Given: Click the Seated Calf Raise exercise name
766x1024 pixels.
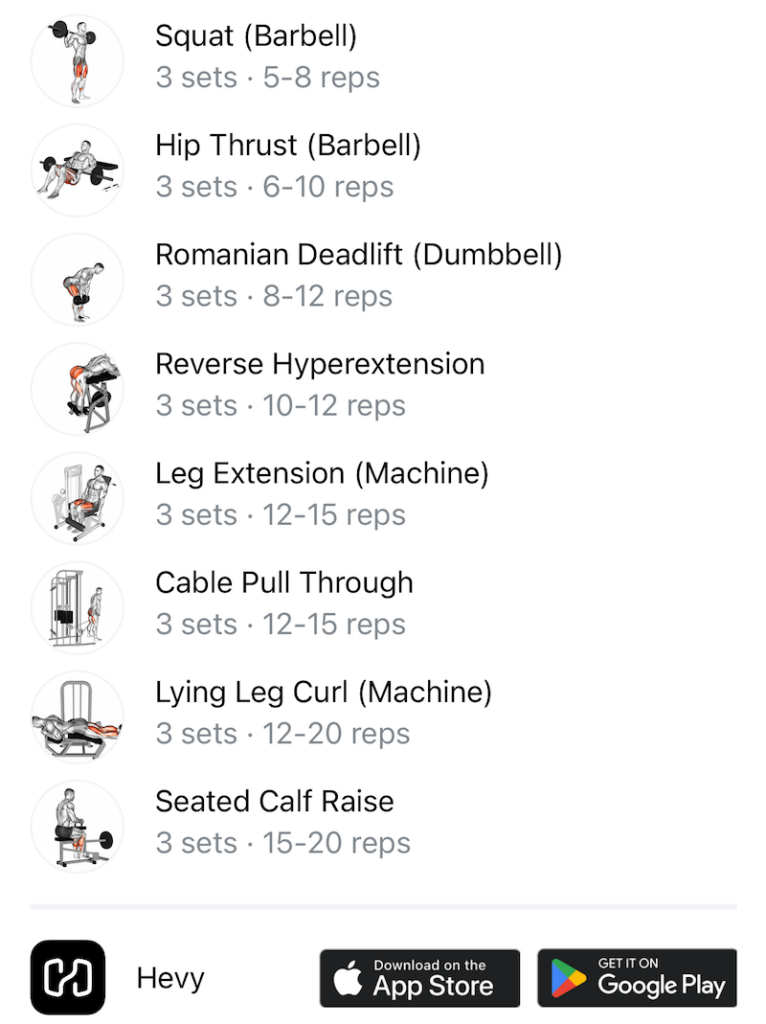Looking at the screenshot, I should 274,801.
